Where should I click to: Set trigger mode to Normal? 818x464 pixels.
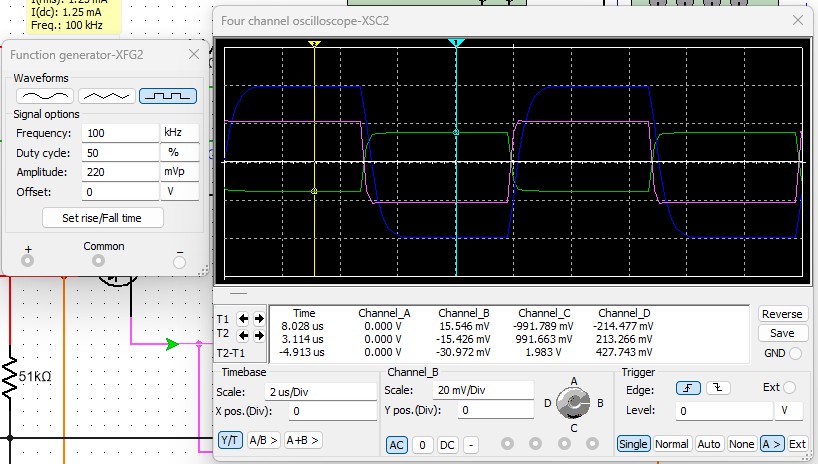pos(672,444)
